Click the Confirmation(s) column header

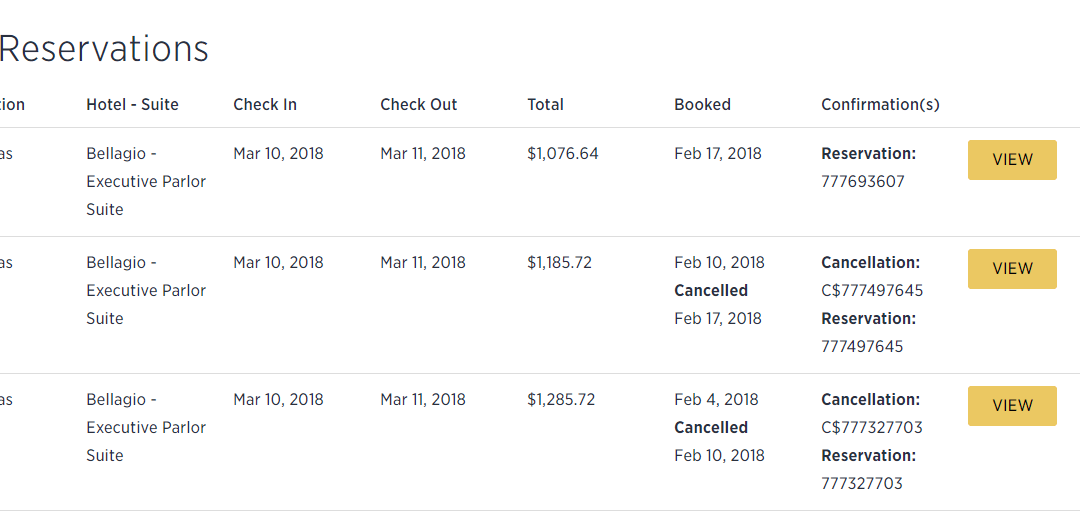tap(880, 104)
